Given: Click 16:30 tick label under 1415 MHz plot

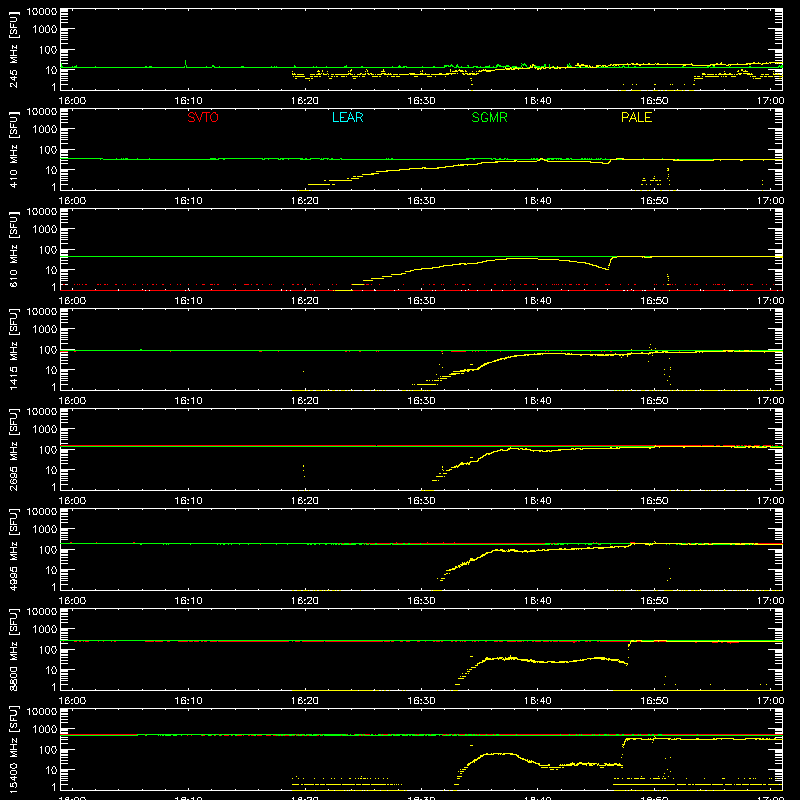Looking at the screenshot, I should pos(421,401).
